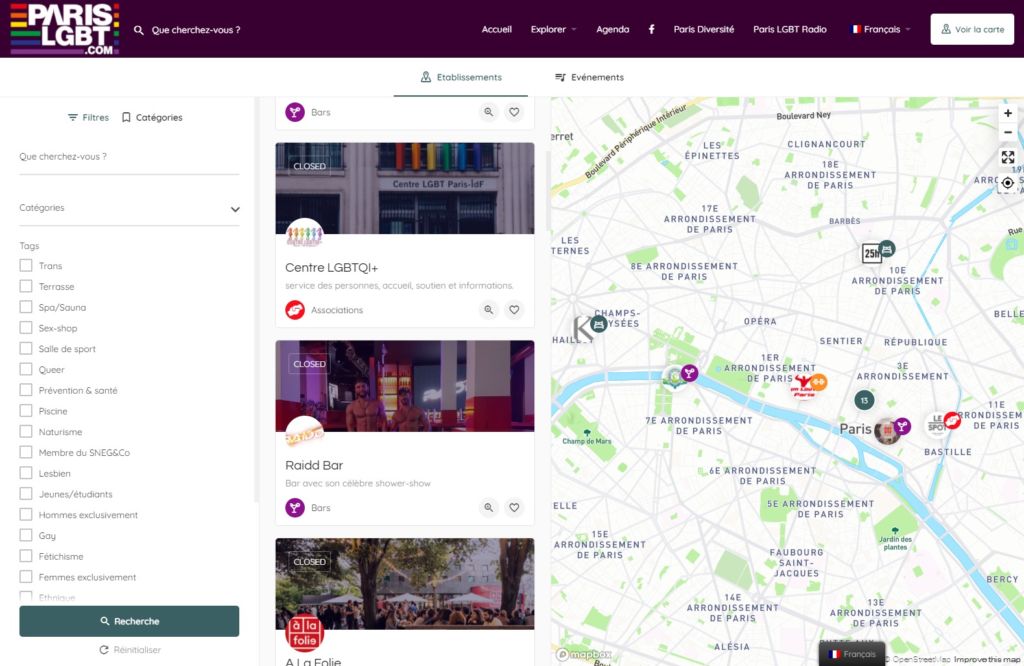Tick the Spa/Sauna checkbox
The image size is (1024, 666).
pyautogui.click(x=25, y=307)
